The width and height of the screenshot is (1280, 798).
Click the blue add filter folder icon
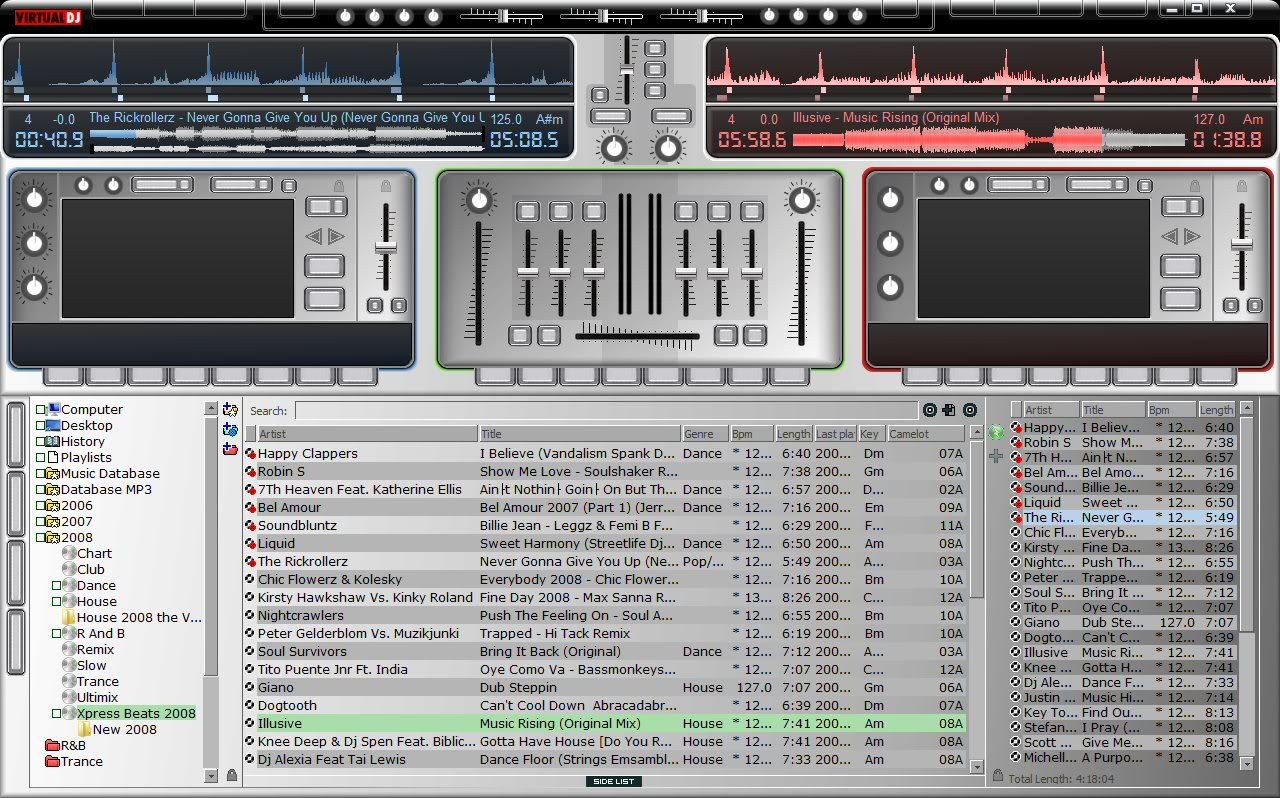[x=231, y=429]
